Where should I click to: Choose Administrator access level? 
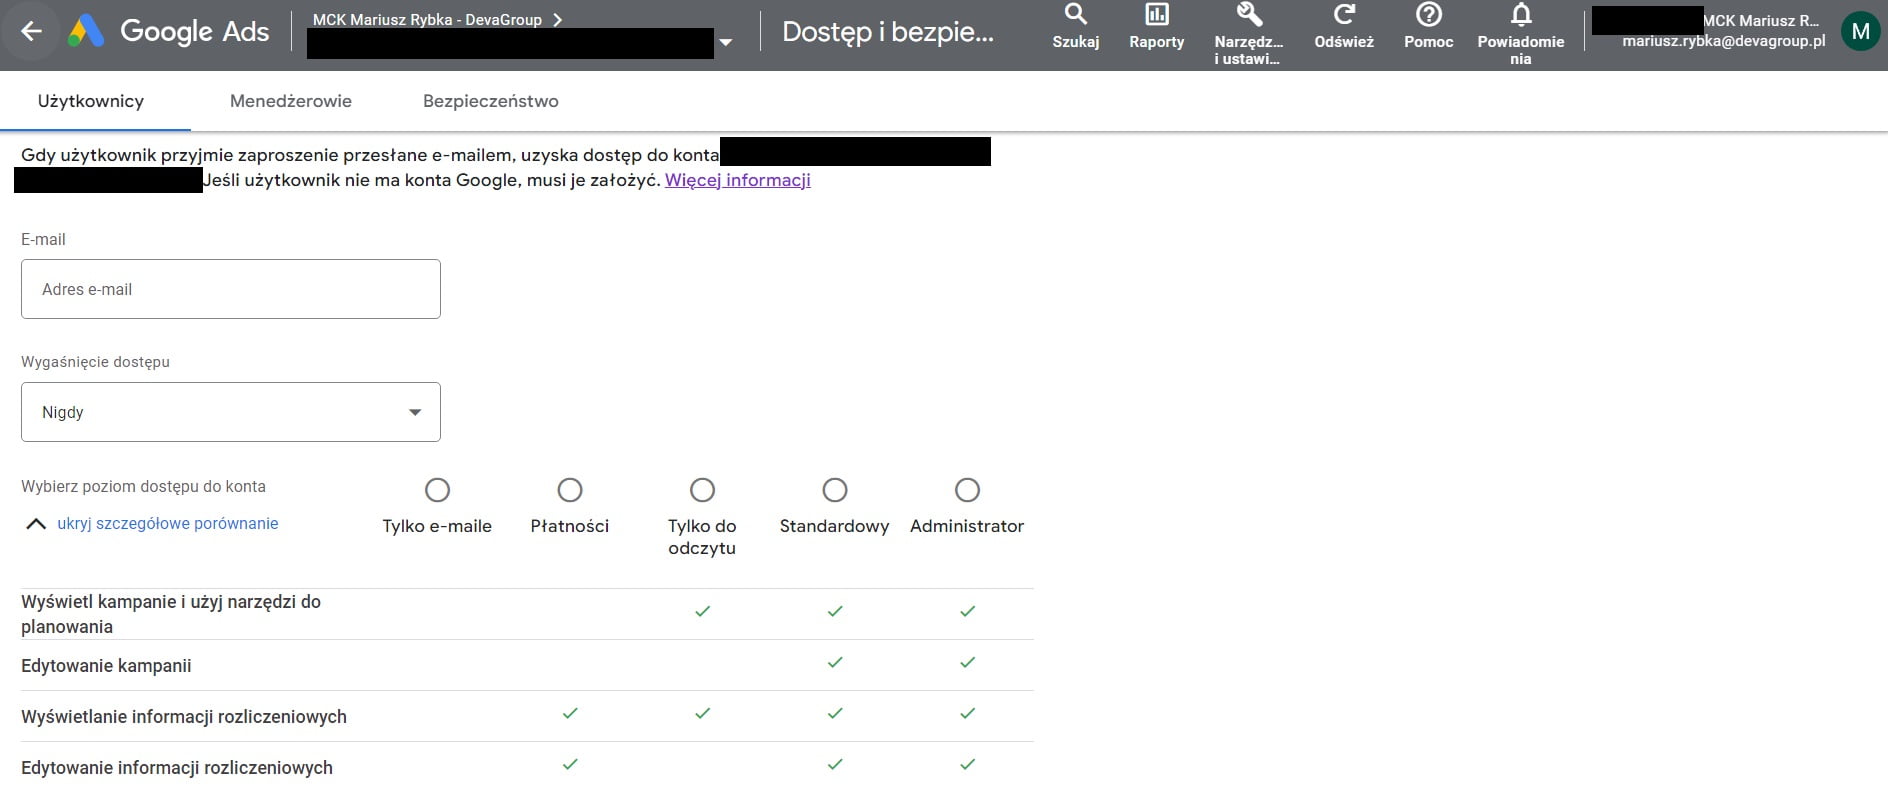click(x=967, y=490)
